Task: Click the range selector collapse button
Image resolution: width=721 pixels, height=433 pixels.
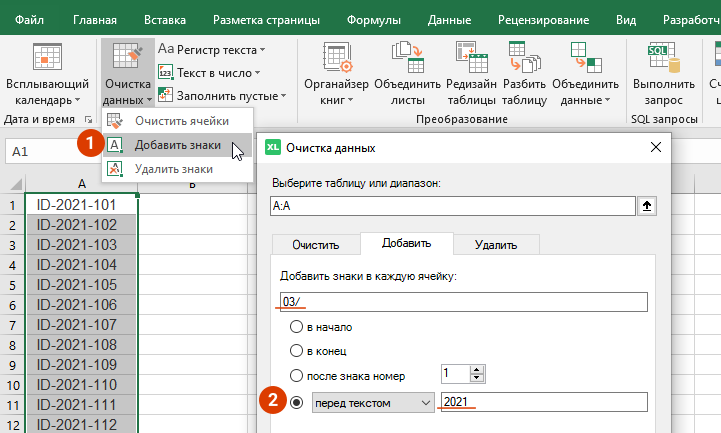Action: (x=648, y=206)
